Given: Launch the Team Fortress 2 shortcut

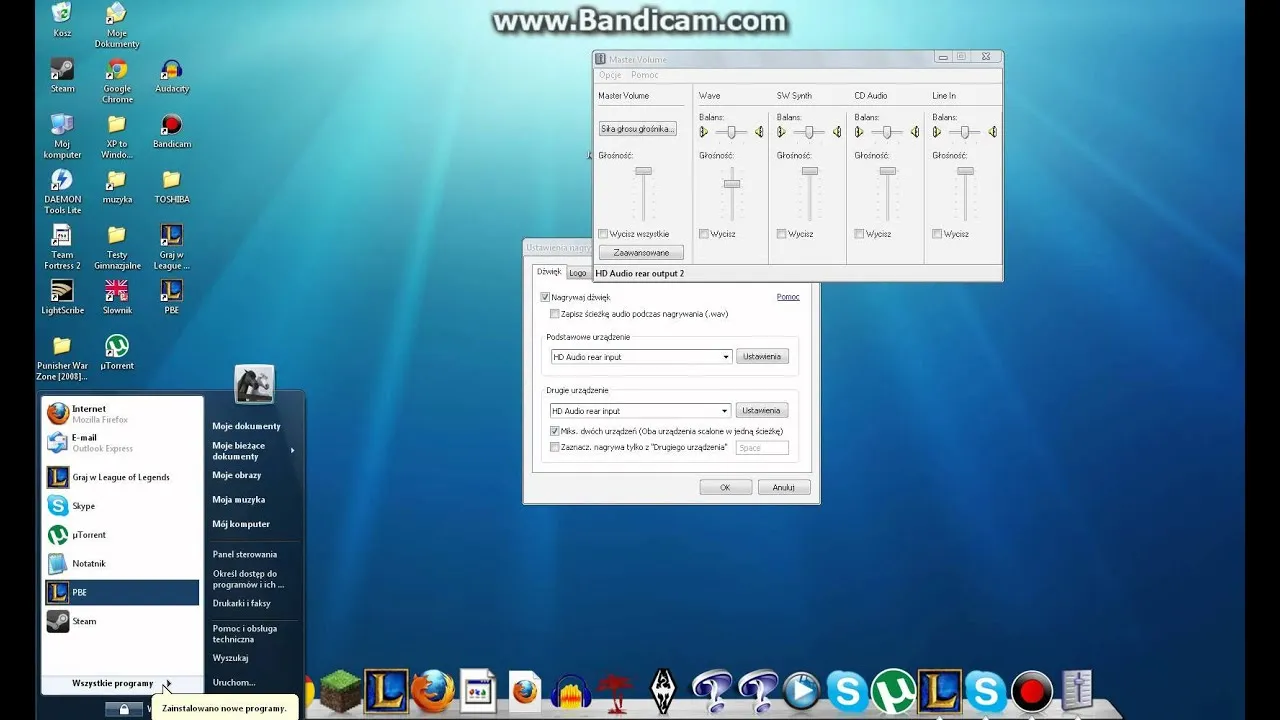Looking at the screenshot, I should point(62,236).
